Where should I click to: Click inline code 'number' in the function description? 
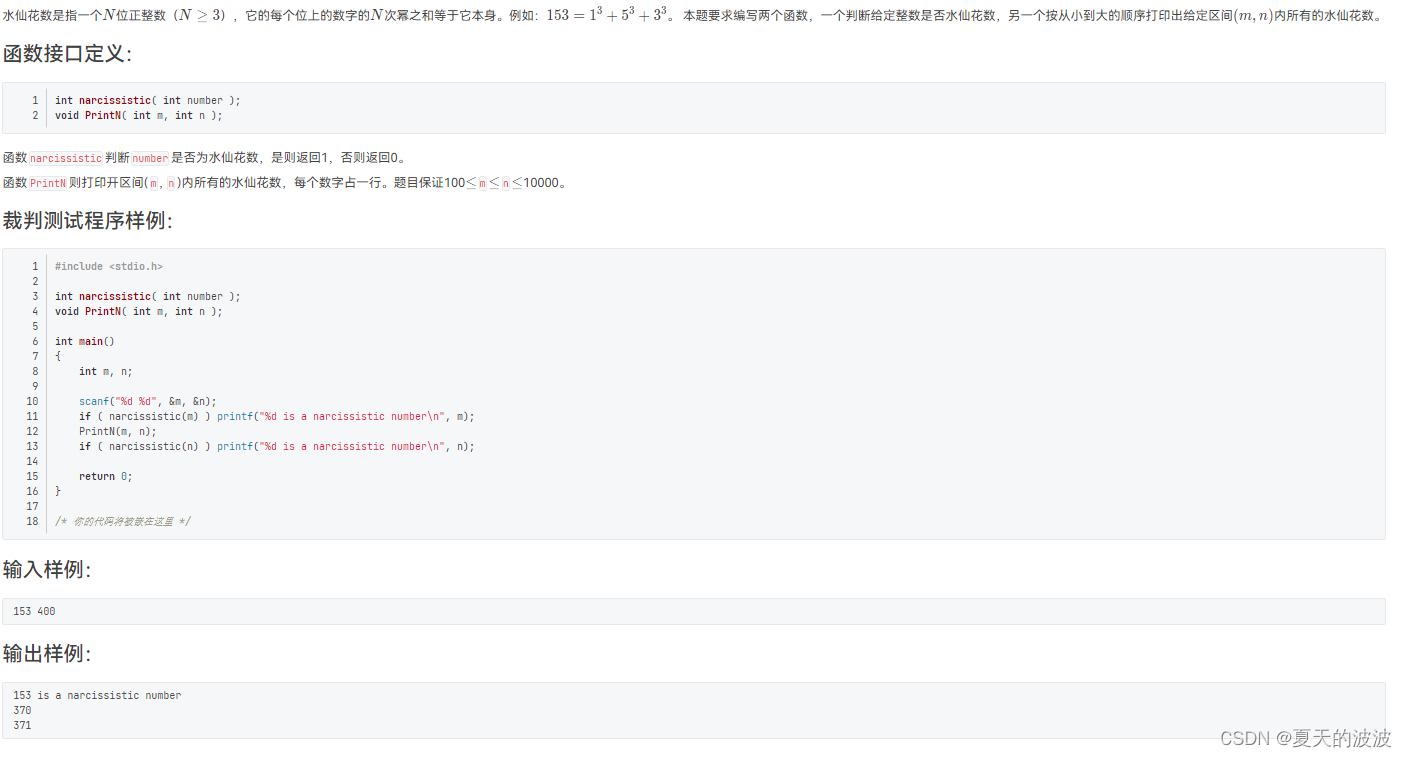click(150, 158)
